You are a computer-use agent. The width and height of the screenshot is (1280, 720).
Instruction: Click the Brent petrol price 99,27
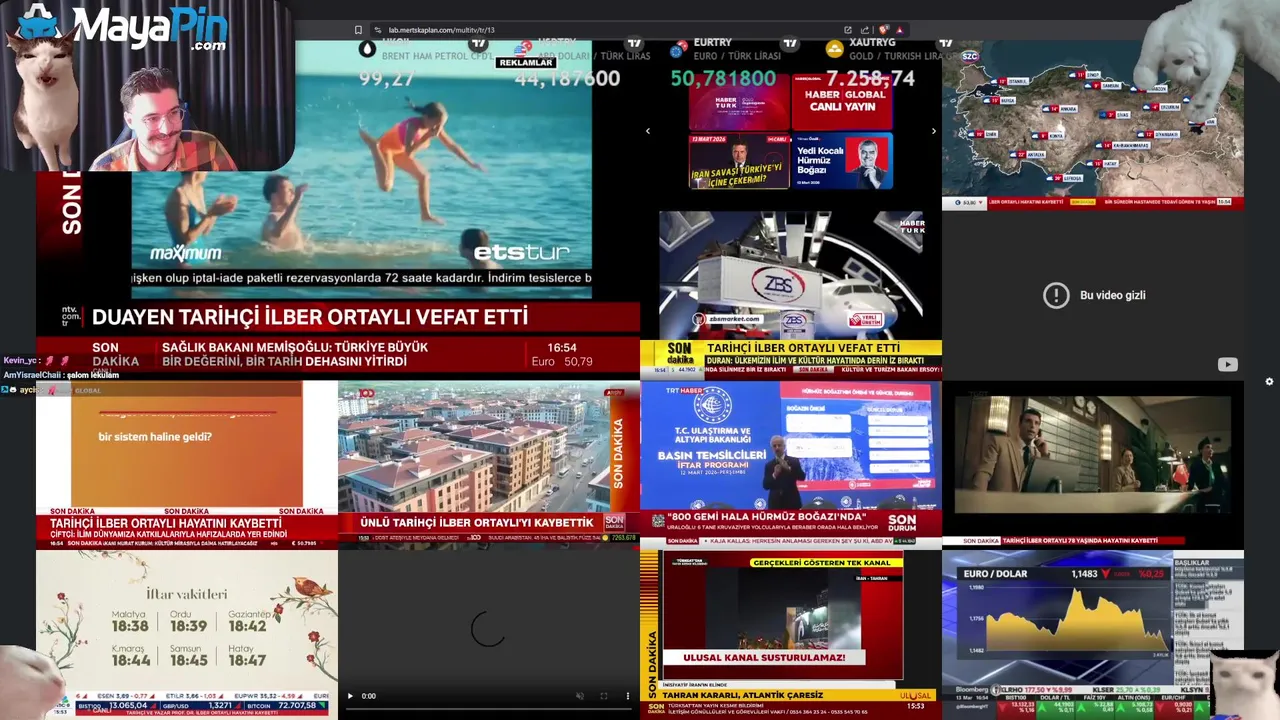(x=387, y=79)
